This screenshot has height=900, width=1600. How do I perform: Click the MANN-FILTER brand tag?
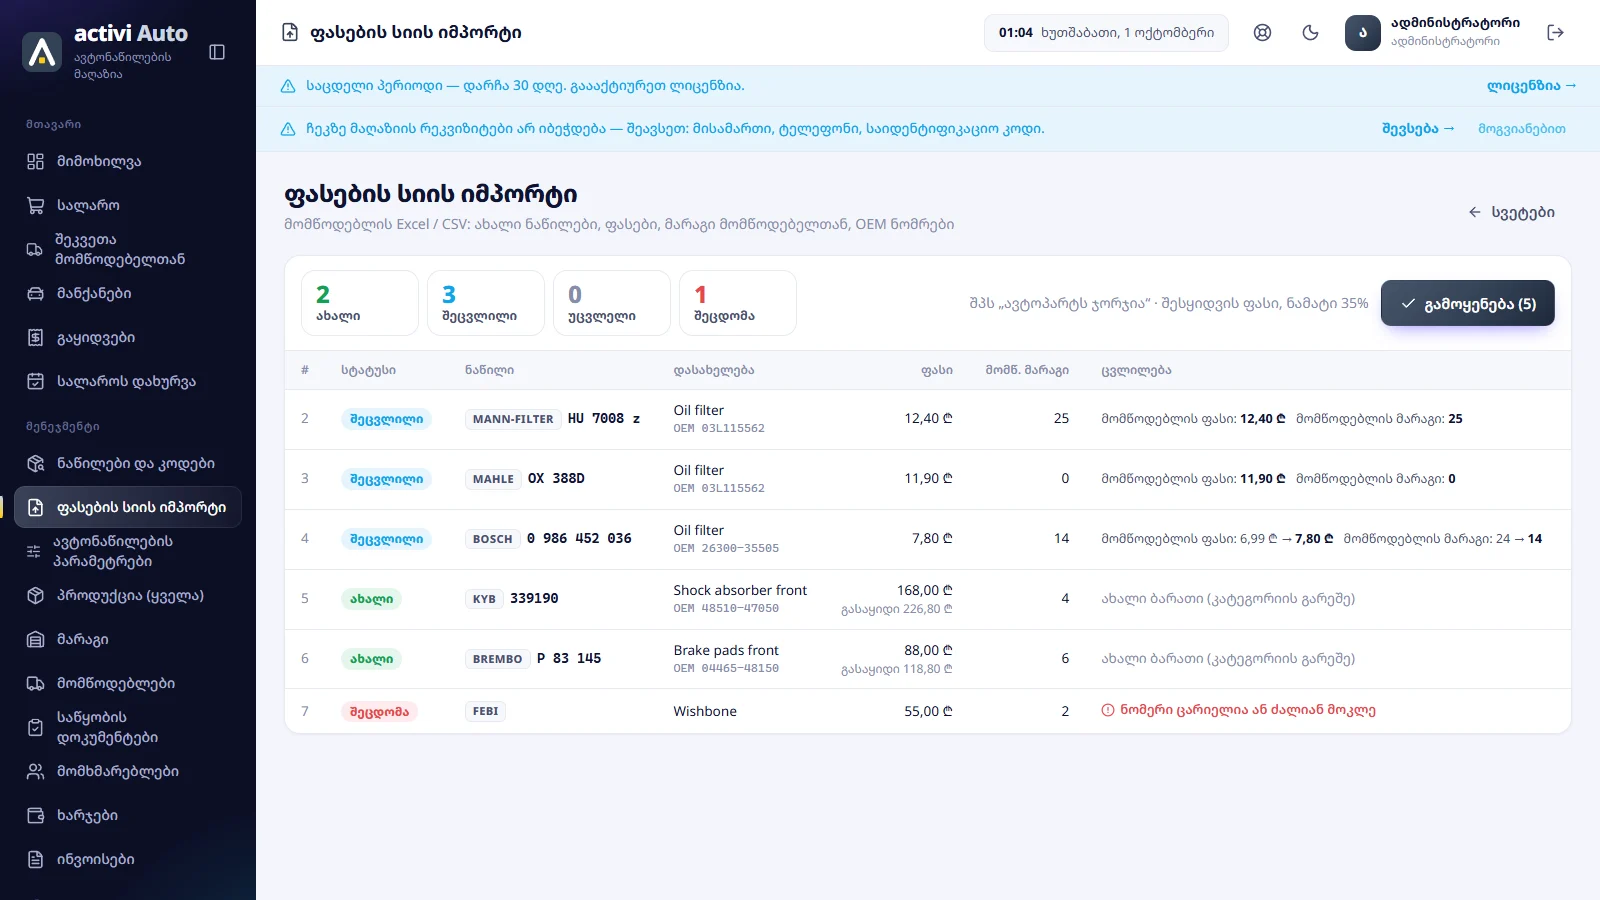(x=513, y=420)
